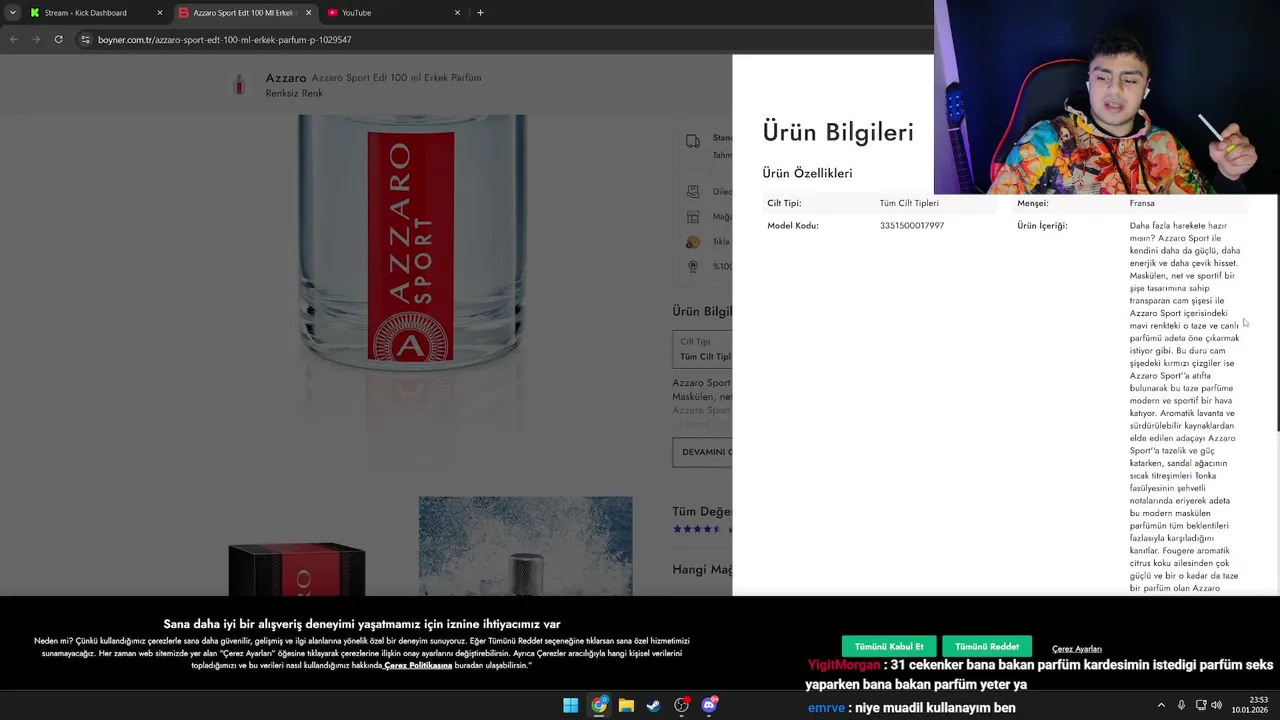
Task: Open File Explorer from the taskbar
Action: 626,705
